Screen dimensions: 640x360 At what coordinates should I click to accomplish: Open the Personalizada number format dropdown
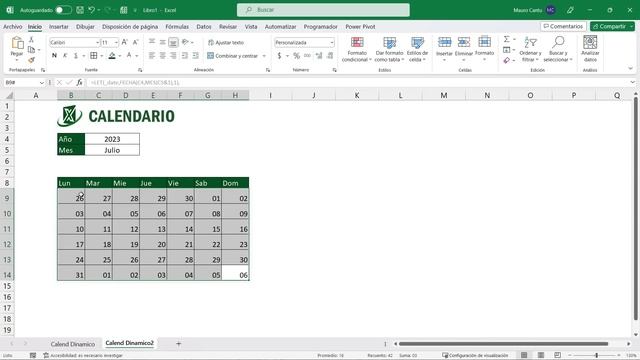(x=332, y=42)
